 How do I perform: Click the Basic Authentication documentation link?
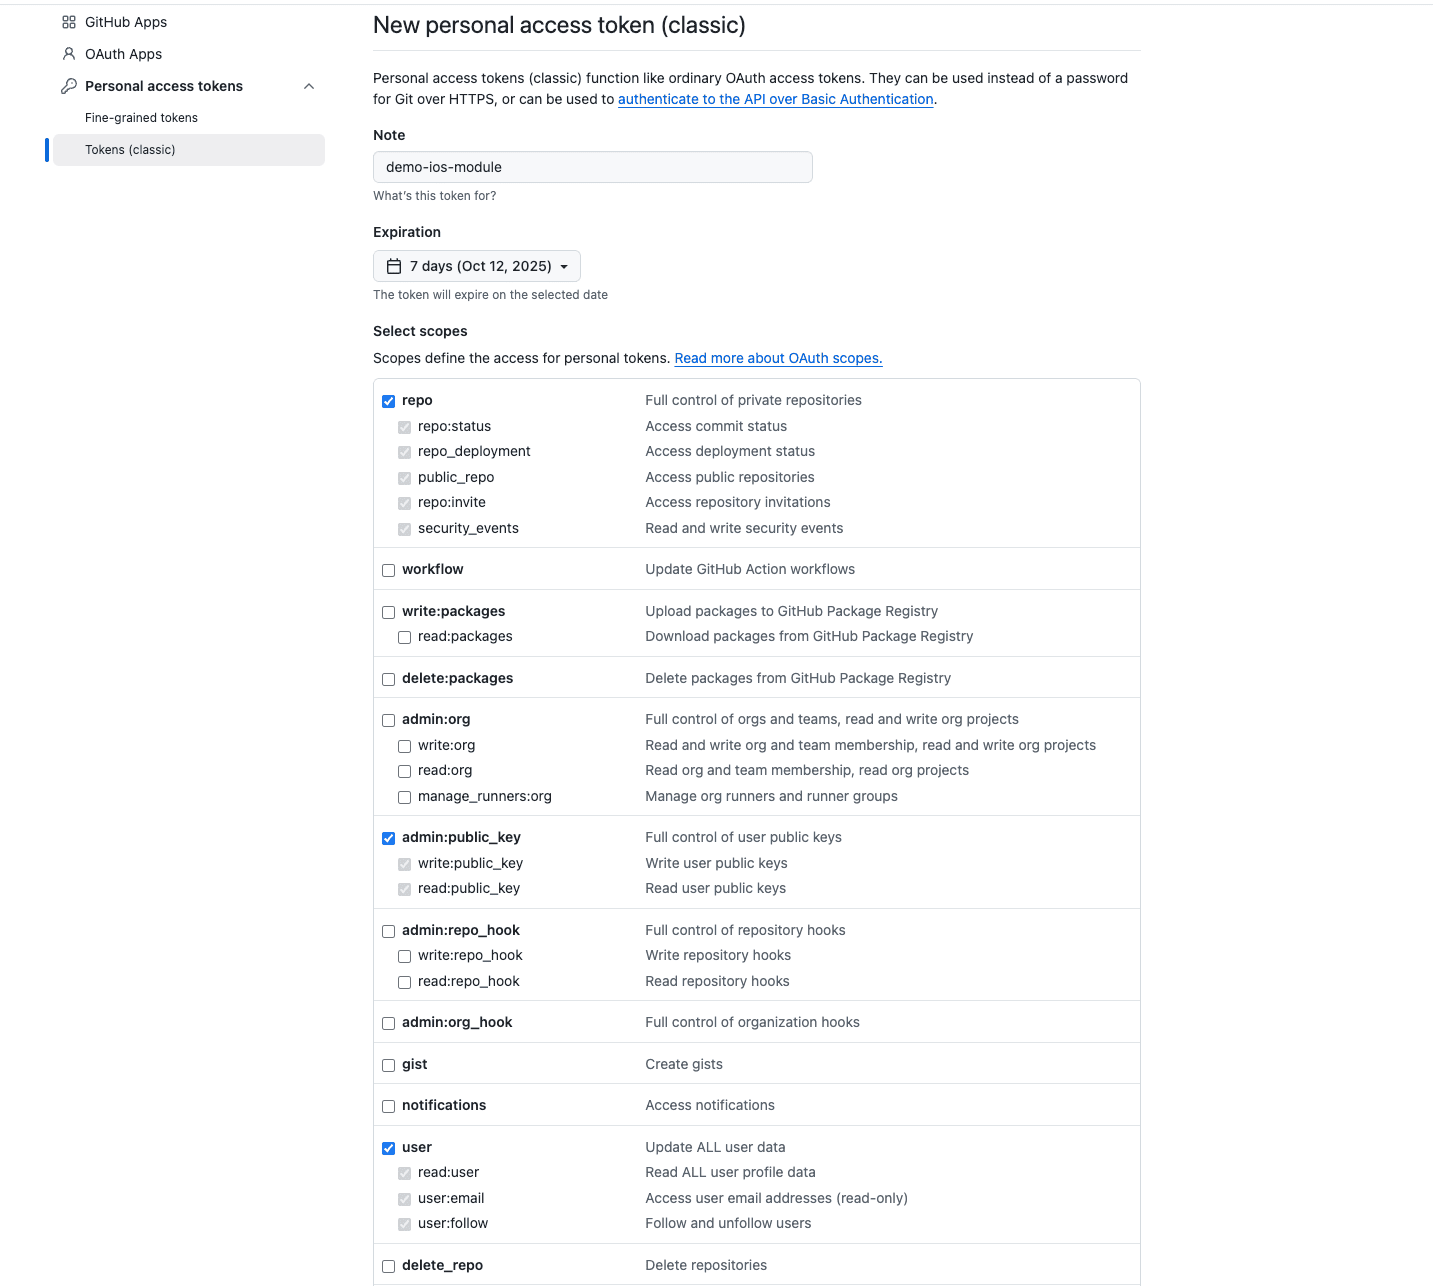775,99
